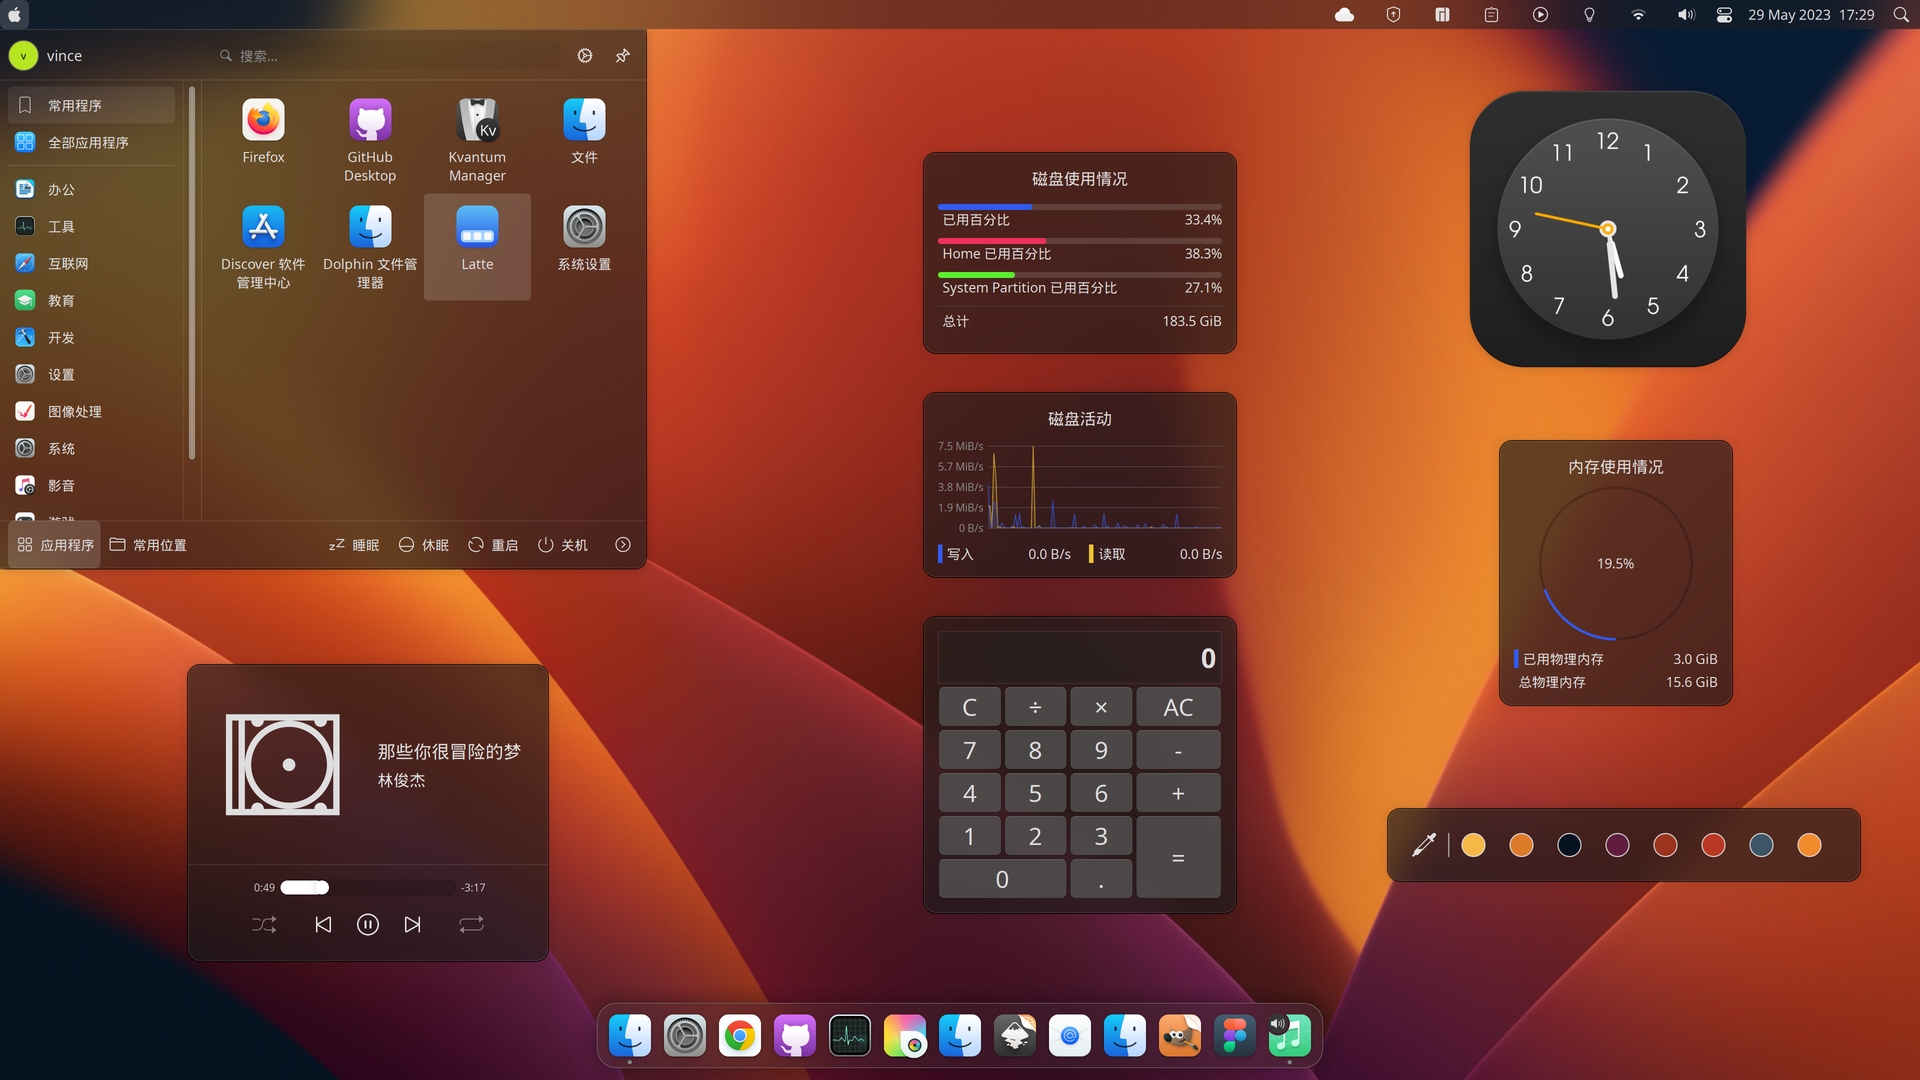
Task: Open System Settings from the dock
Action: [x=685, y=1036]
